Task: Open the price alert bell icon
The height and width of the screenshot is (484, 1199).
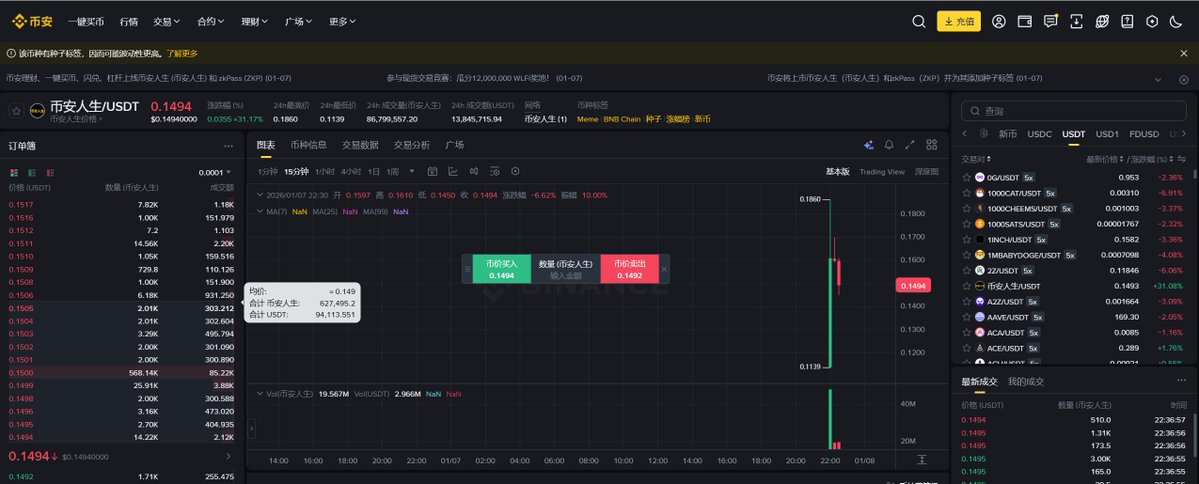Action: pyautogui.click(x=889, y=145)
